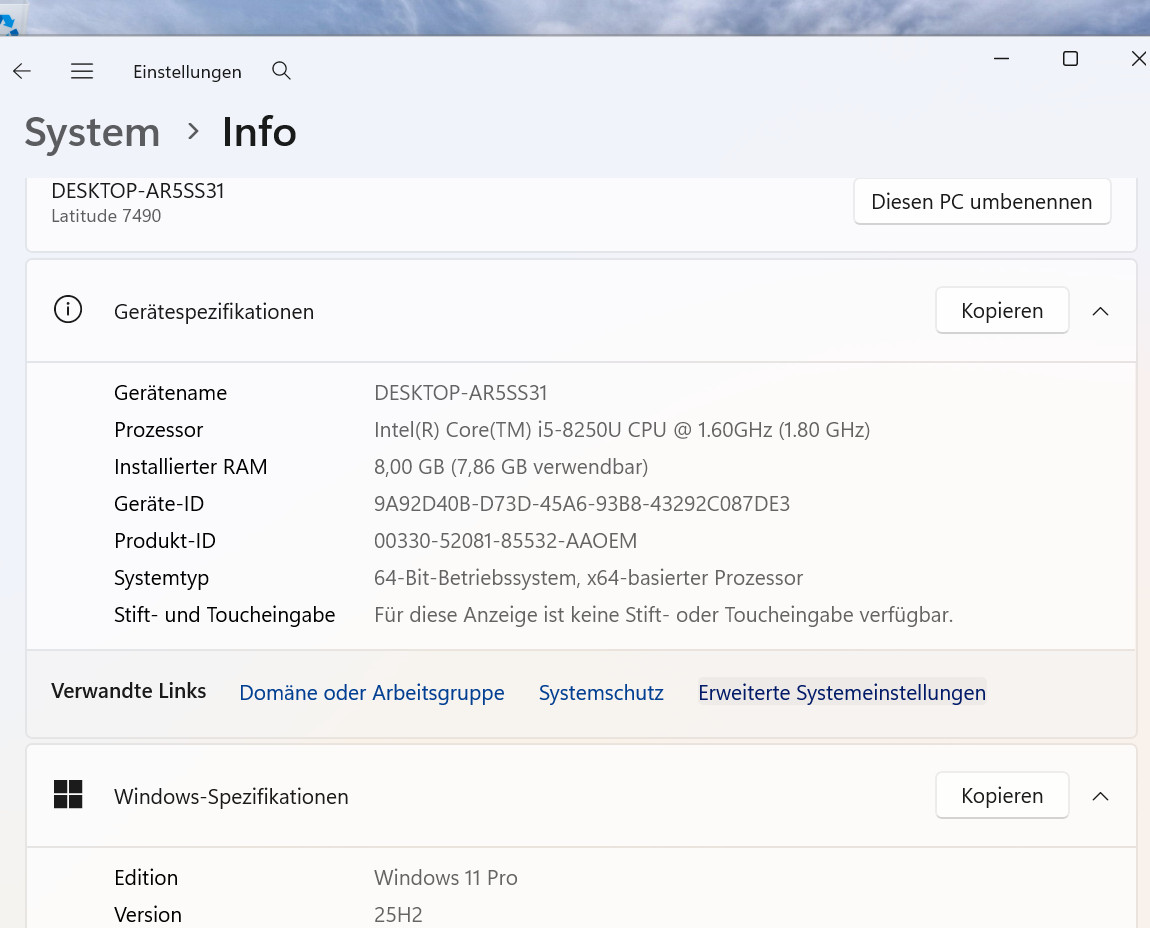
Task: Open the Erweiterte Systemeinstellungen link
Action: tap(841, 693)
